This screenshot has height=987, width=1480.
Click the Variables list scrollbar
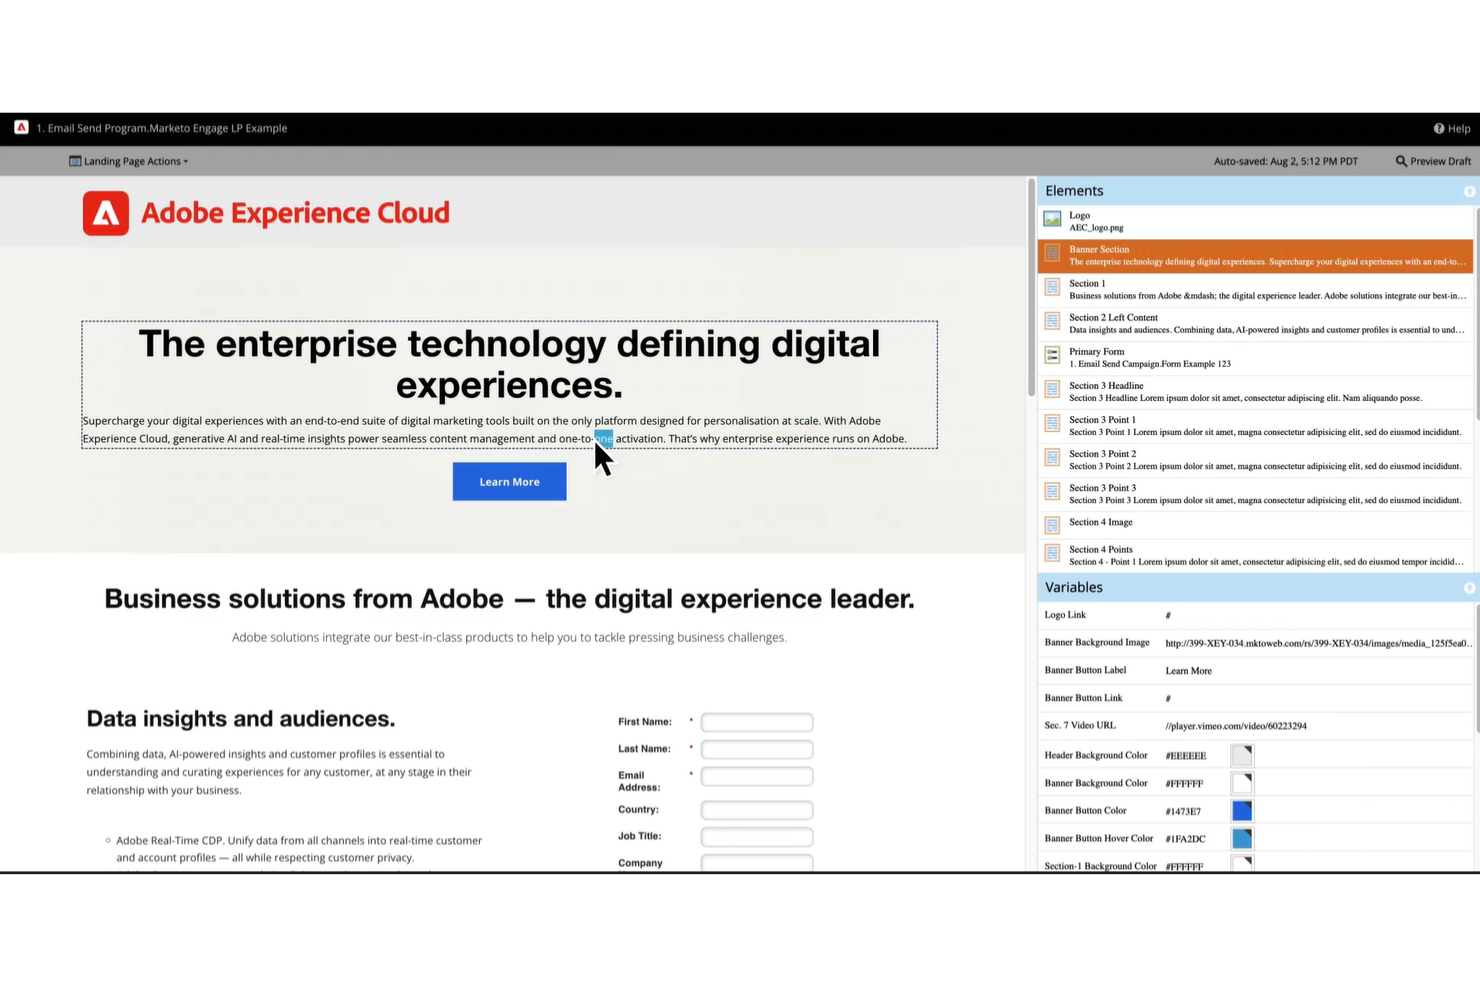[x=1477, y=668]
